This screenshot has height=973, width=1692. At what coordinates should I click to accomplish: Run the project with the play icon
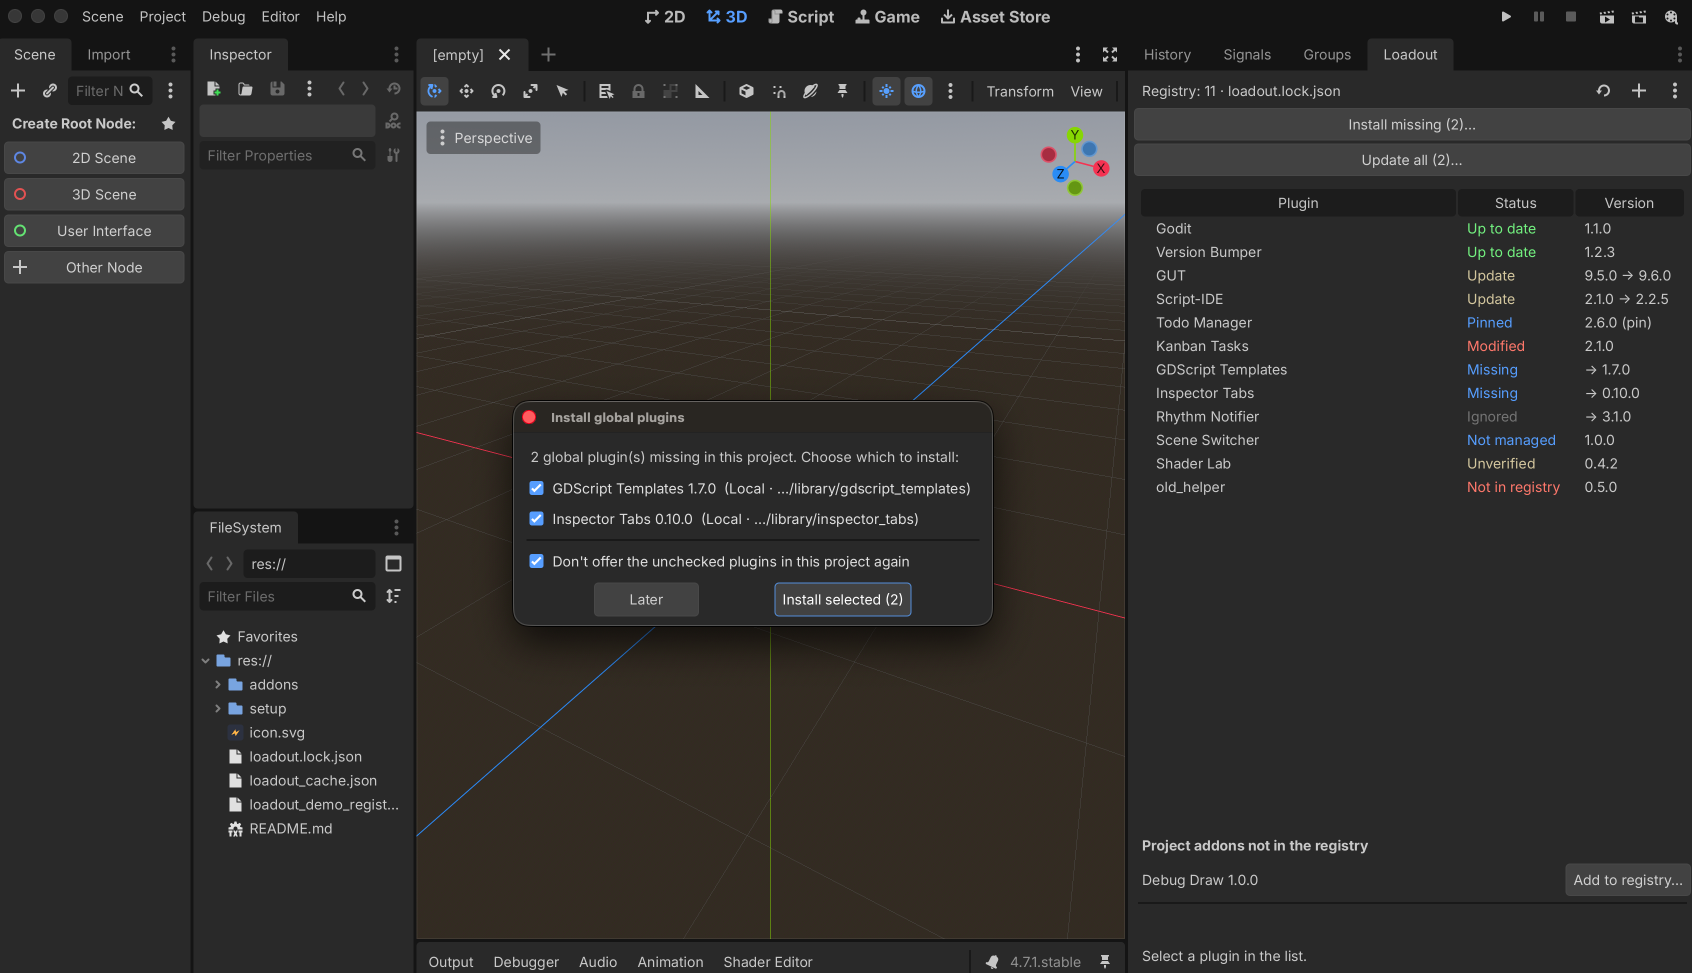1506,17
